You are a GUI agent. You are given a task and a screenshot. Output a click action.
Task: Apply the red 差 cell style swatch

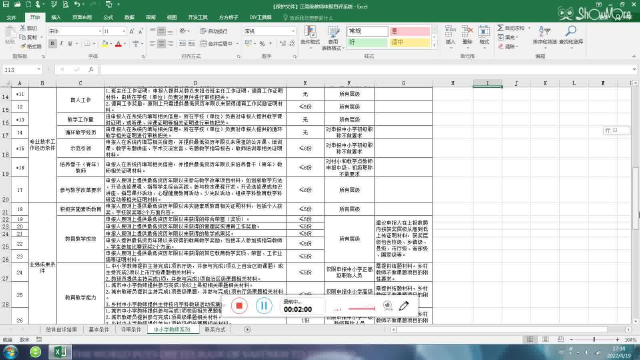(x=409, y=31)
